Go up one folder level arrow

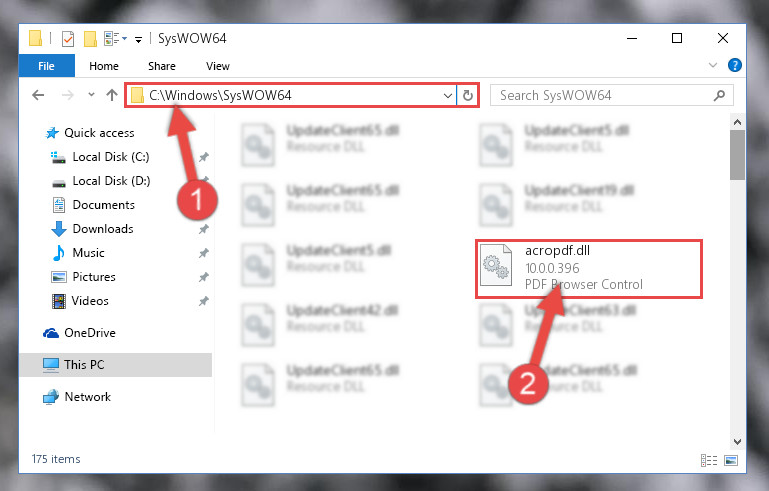pos(112,95)
